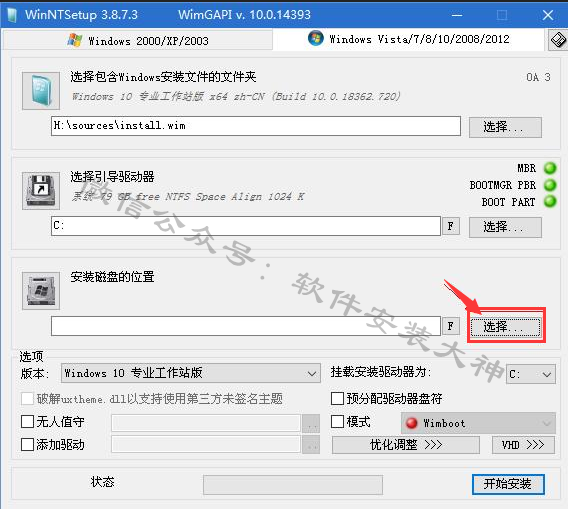Check the 预分配驱动器盘符 checkbox
Image resolution: width=568 pixels, height=509 pixels.
[337, 399]
